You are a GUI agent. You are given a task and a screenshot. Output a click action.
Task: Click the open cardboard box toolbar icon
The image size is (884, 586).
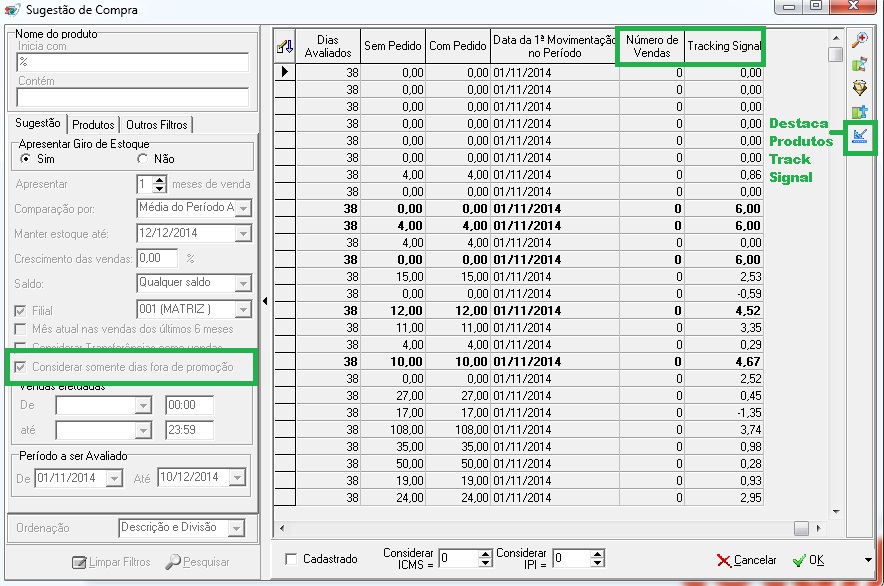coord(859,88)
